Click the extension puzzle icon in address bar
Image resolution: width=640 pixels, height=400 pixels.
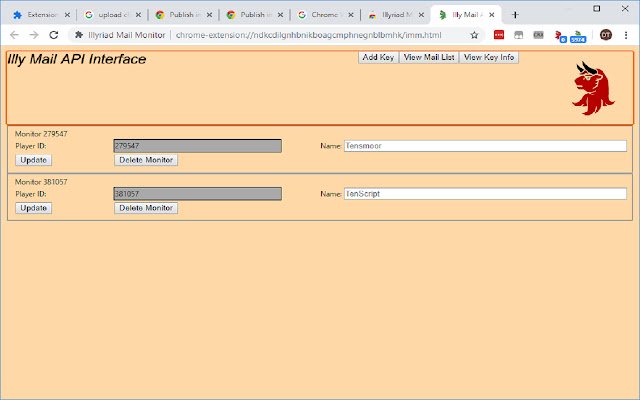(x=79, y=35)
